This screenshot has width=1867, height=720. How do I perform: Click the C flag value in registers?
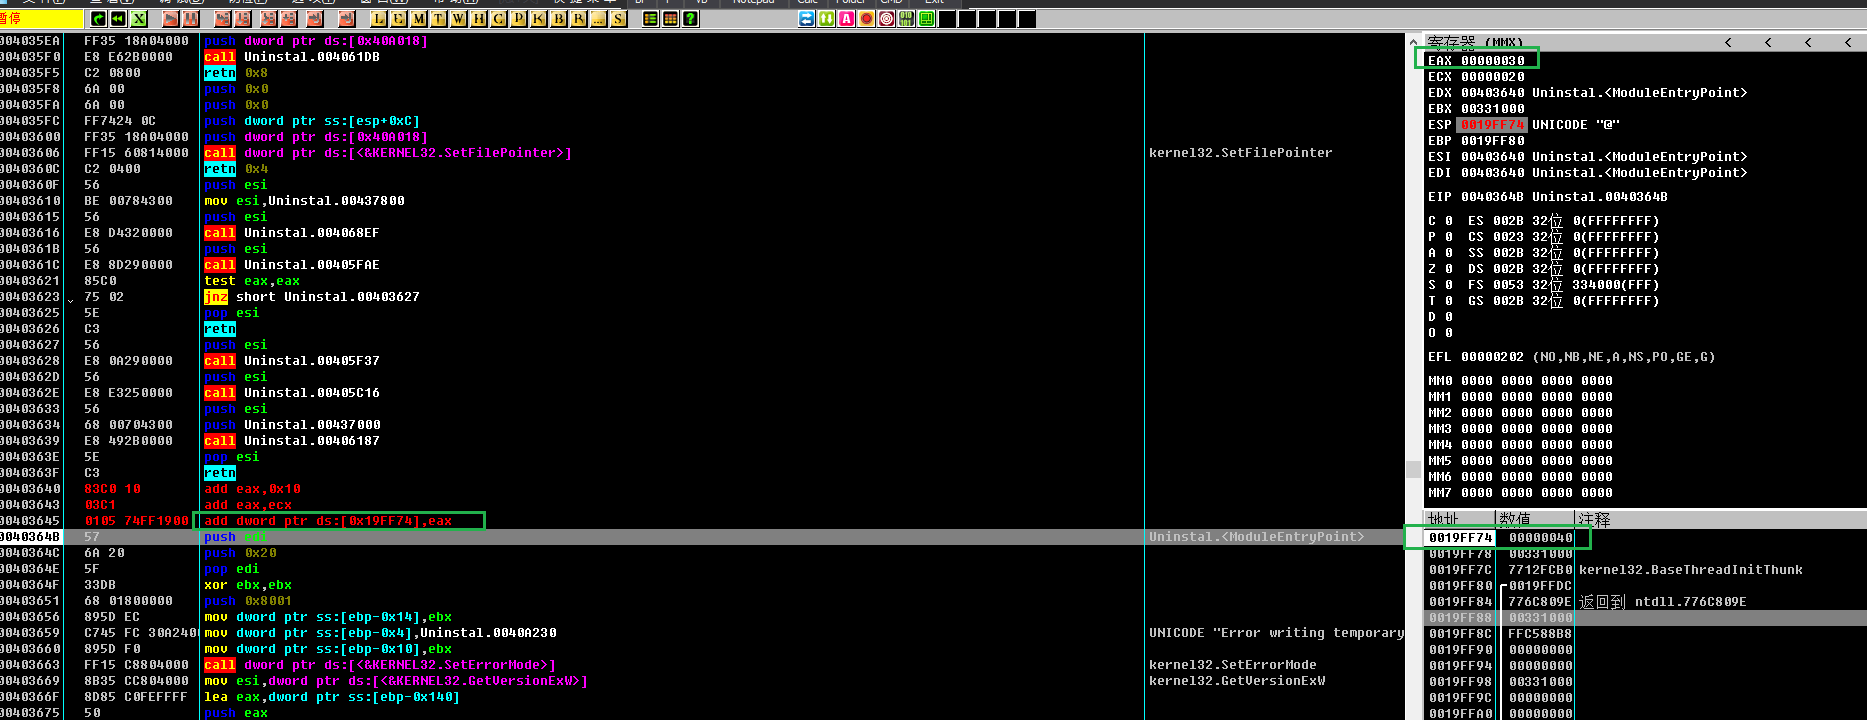1449,221
